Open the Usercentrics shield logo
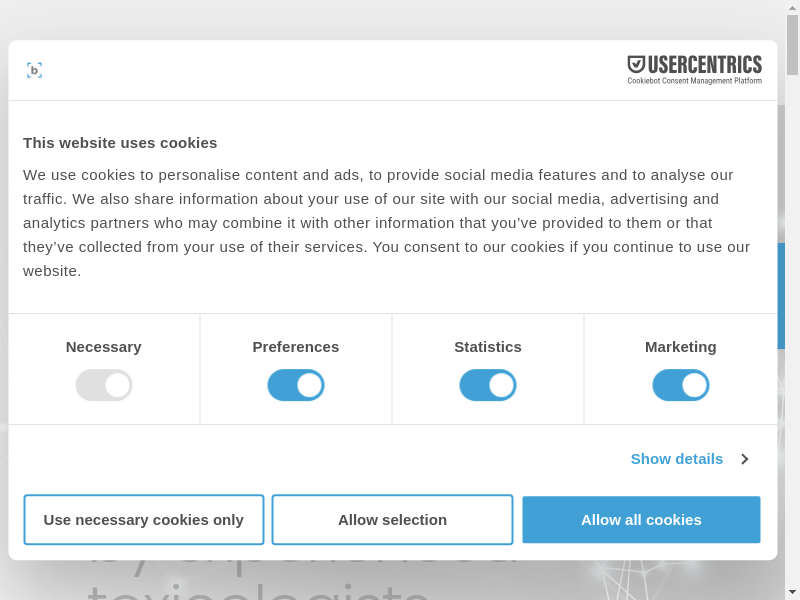The image size is (800, 600). click(636, 65)
